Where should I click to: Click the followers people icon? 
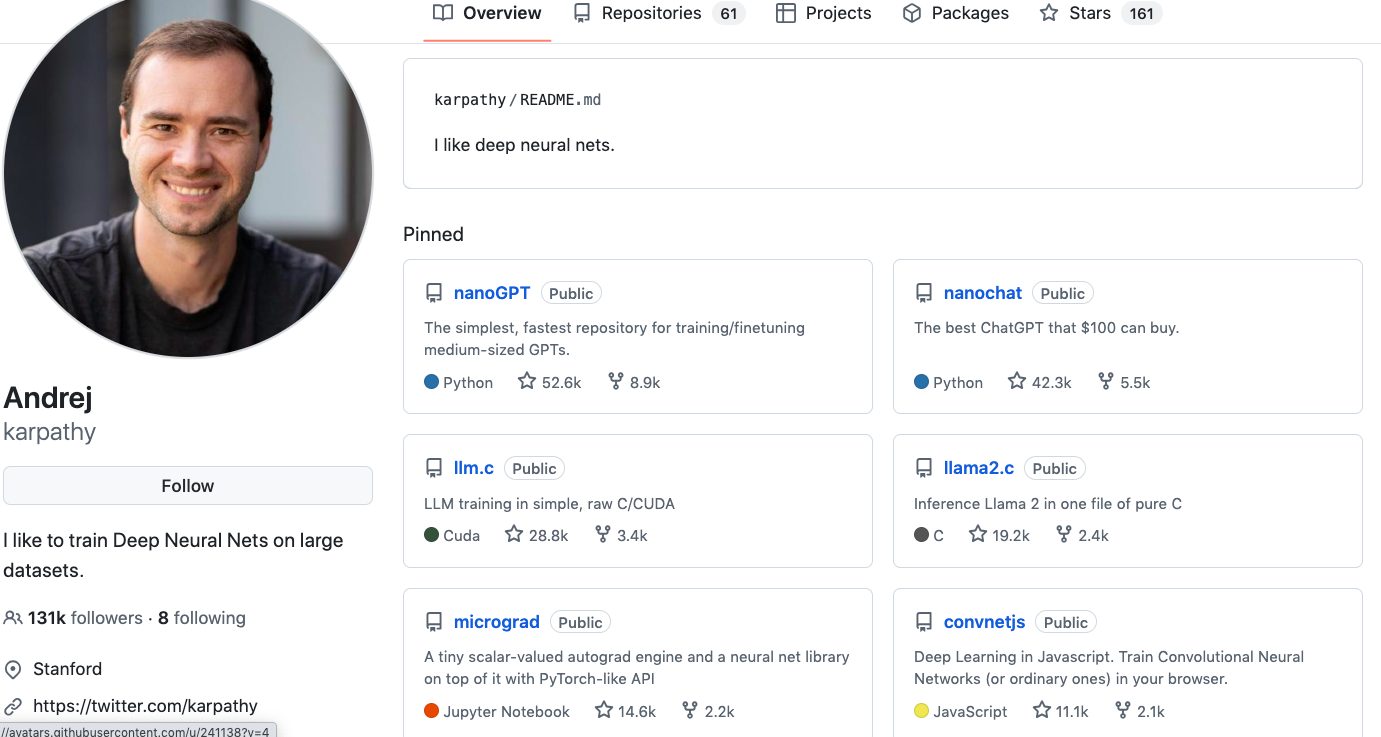point(13,618)
